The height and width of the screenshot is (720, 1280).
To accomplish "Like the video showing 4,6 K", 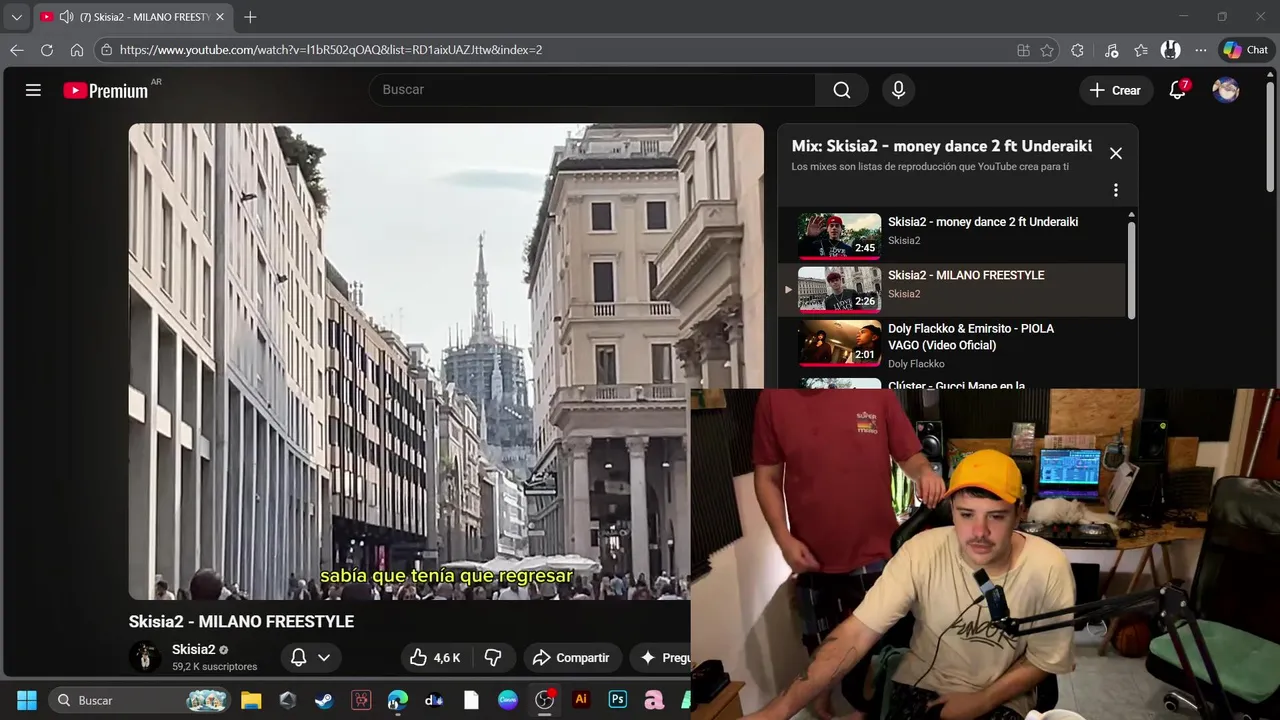I will (x=435, y=657).
